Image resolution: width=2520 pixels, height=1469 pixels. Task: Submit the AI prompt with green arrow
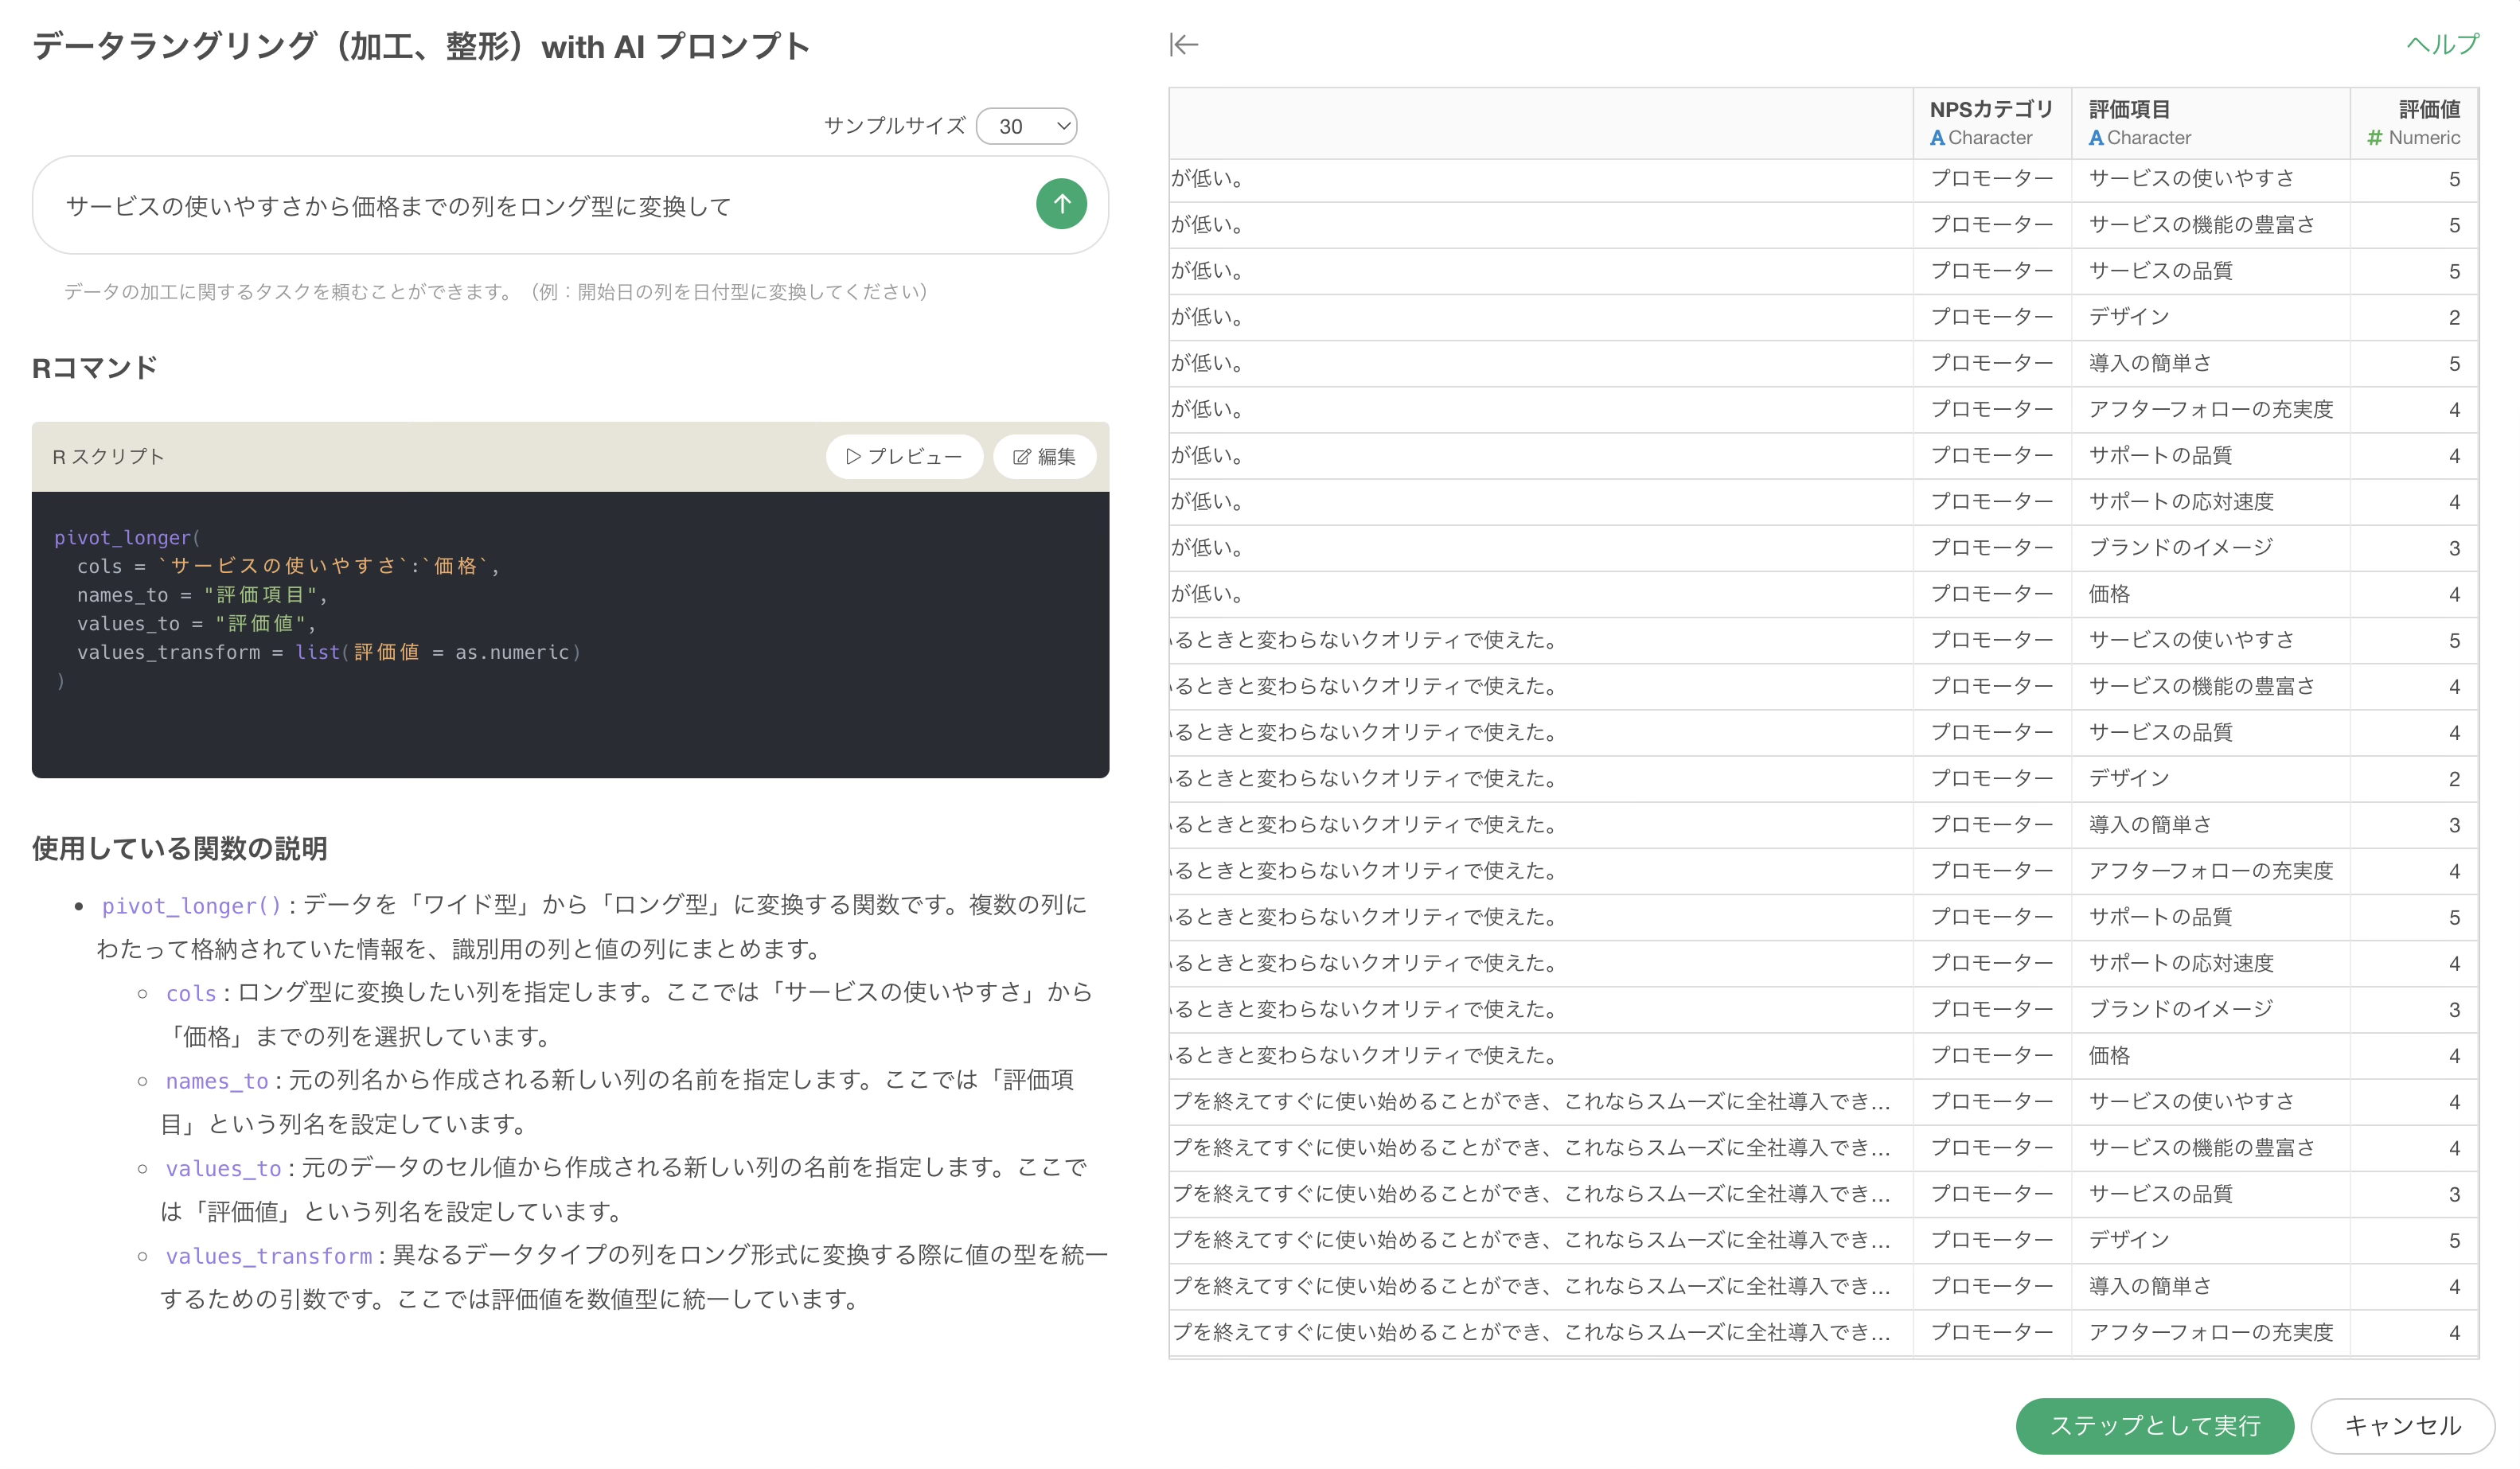(1061, 204)
